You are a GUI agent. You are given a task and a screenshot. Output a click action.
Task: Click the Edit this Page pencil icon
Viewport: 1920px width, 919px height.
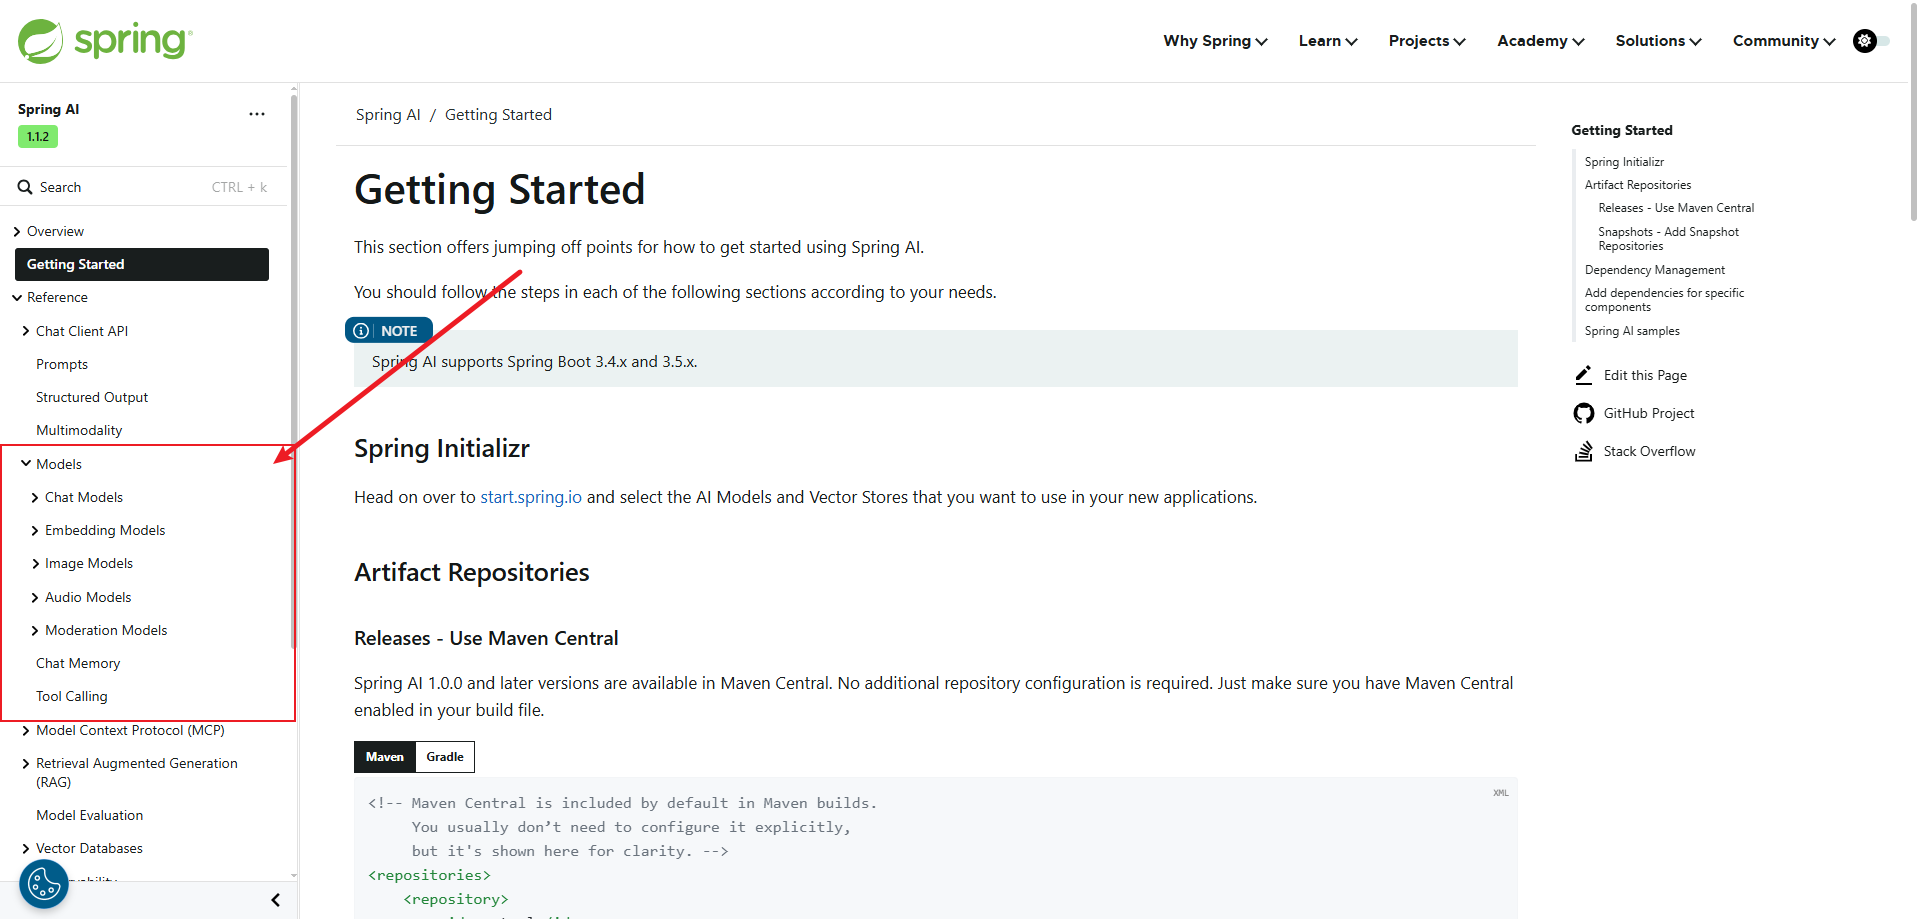tap(1584, 375)
